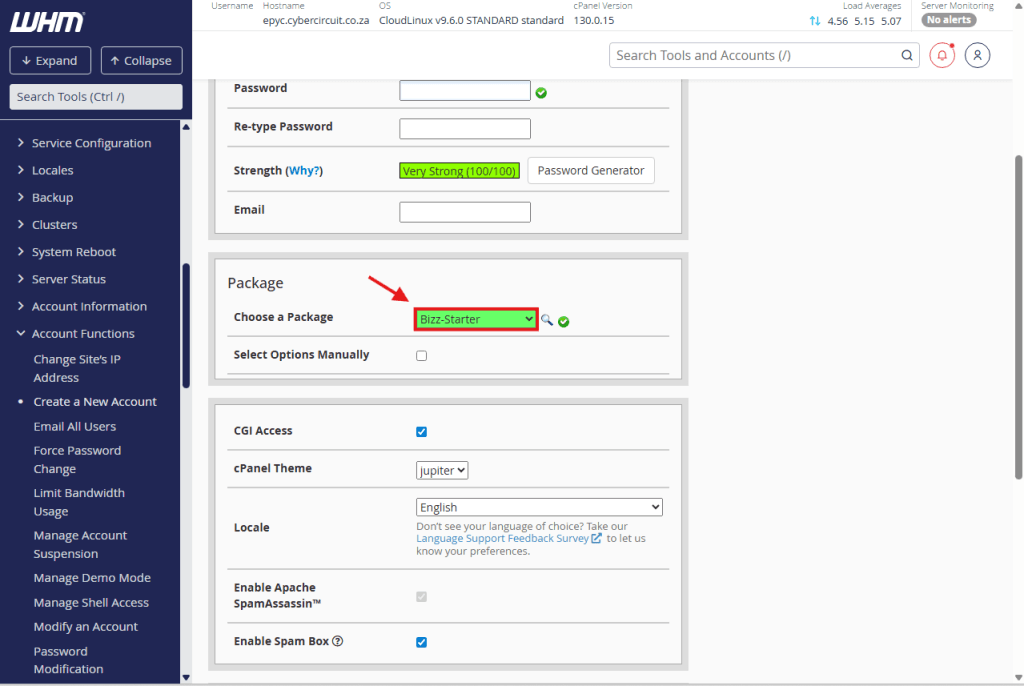Click the WHM logo
This screenshot has width=1024, height=686.
(x=48, y=22)
